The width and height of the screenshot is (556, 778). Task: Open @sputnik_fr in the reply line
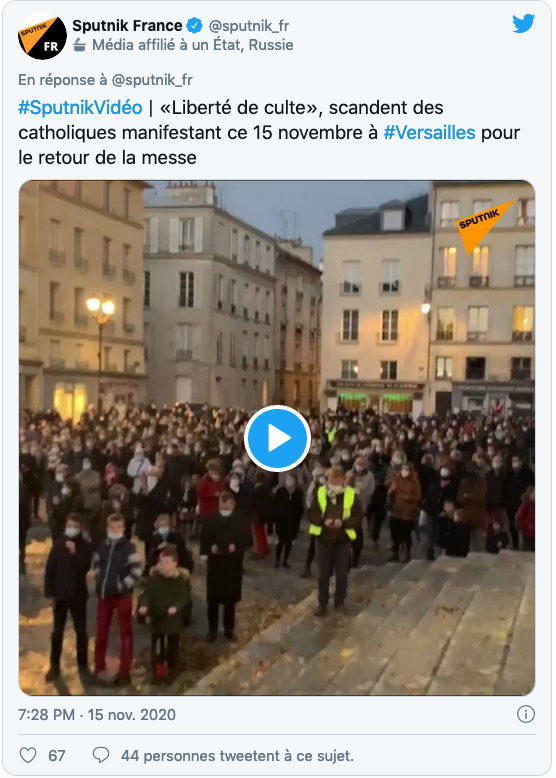(152, 80)
